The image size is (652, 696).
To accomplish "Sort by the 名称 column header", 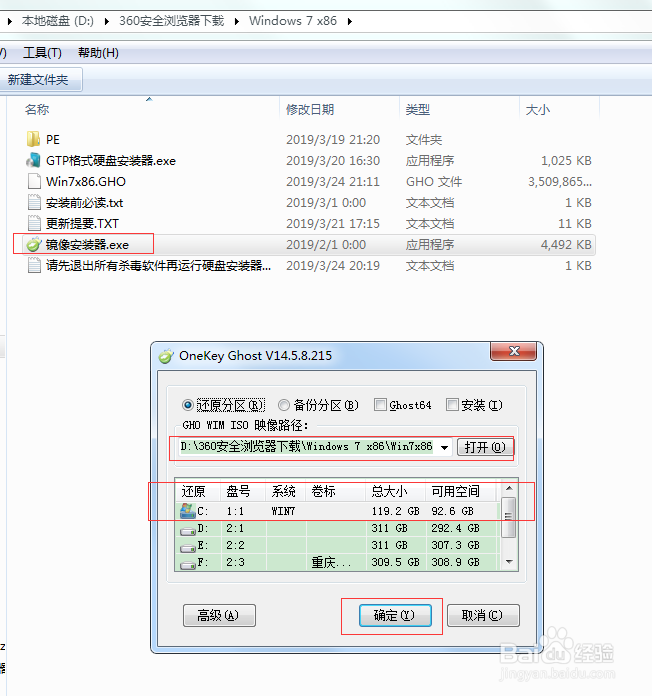I will (x=37, y=109).
